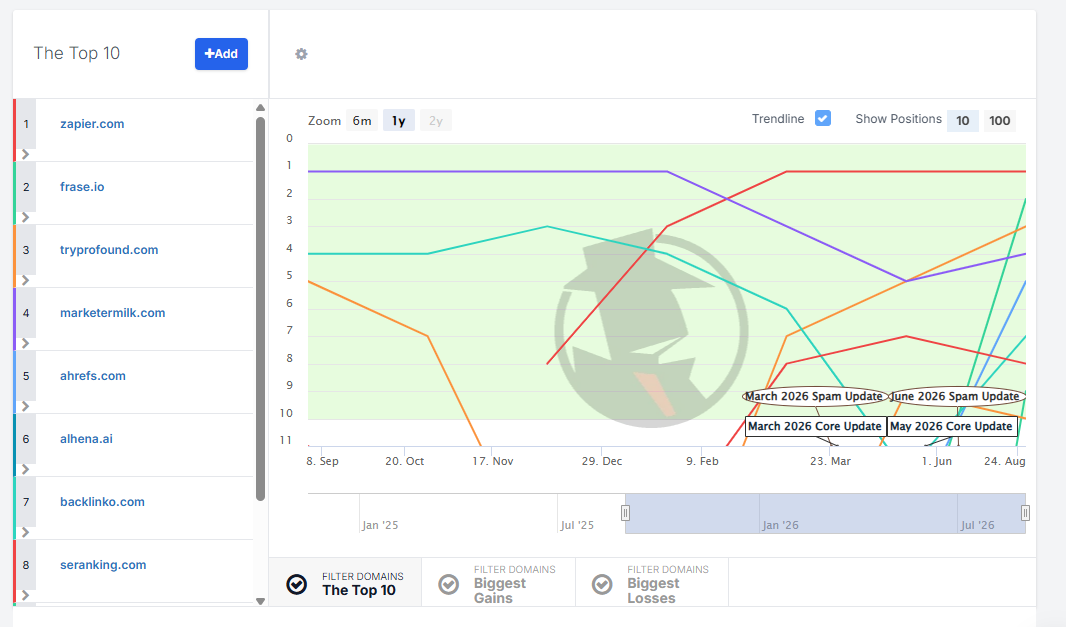The image size is (1066, 627).
Task: Expand the backlinko.com row chevron
Action: click(26, 532)
